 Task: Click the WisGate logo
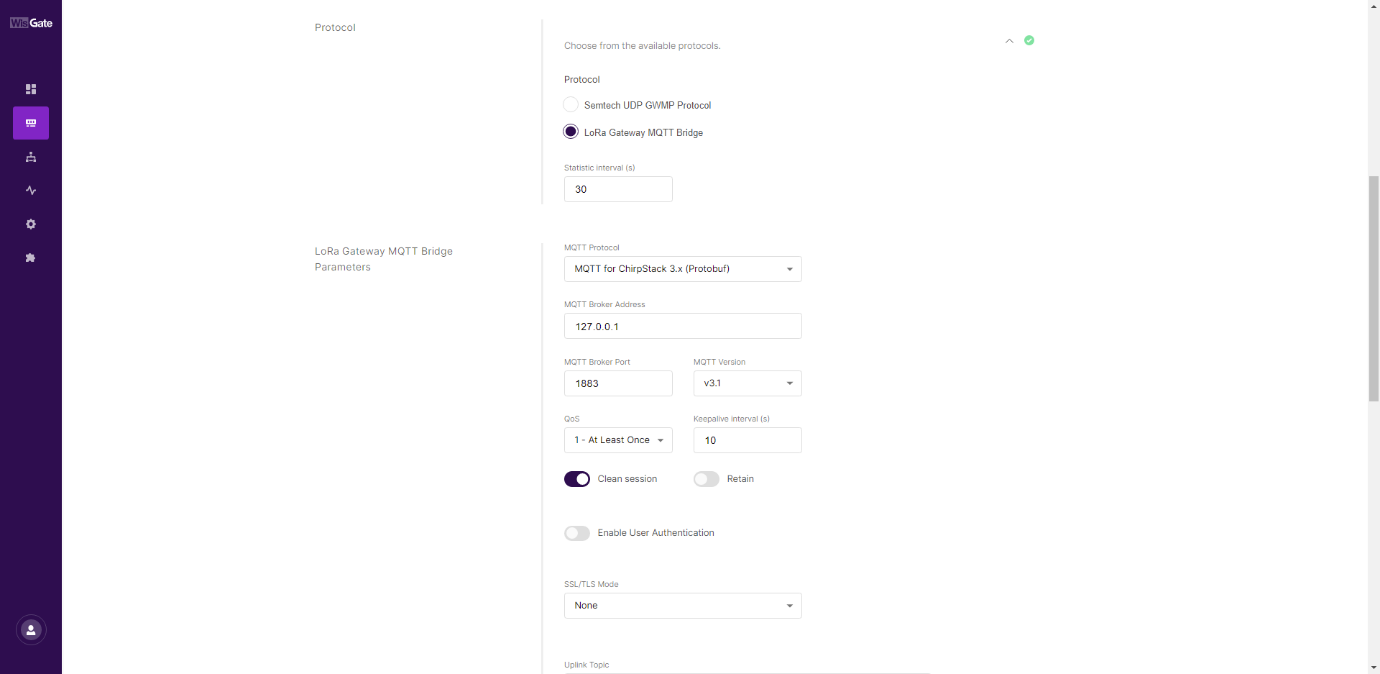[x=31, y=20]
